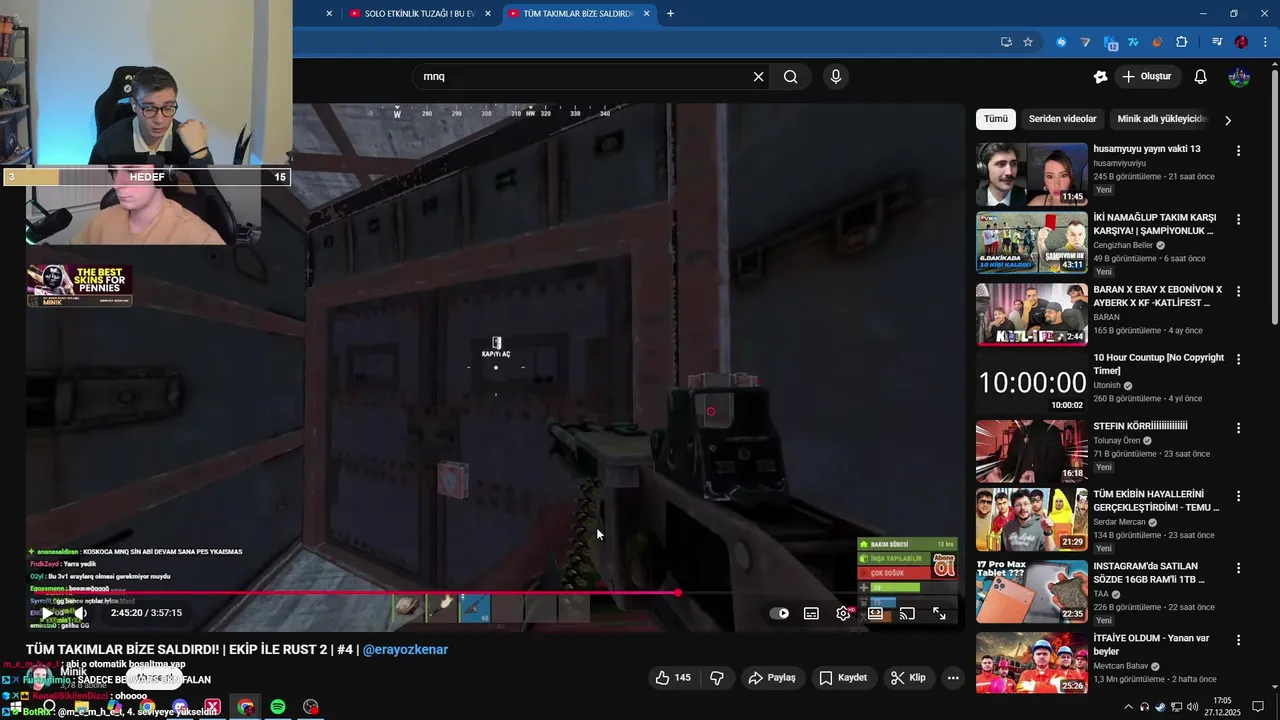Open options for BARAN X ERAY video

click(x=1239, y=291)
